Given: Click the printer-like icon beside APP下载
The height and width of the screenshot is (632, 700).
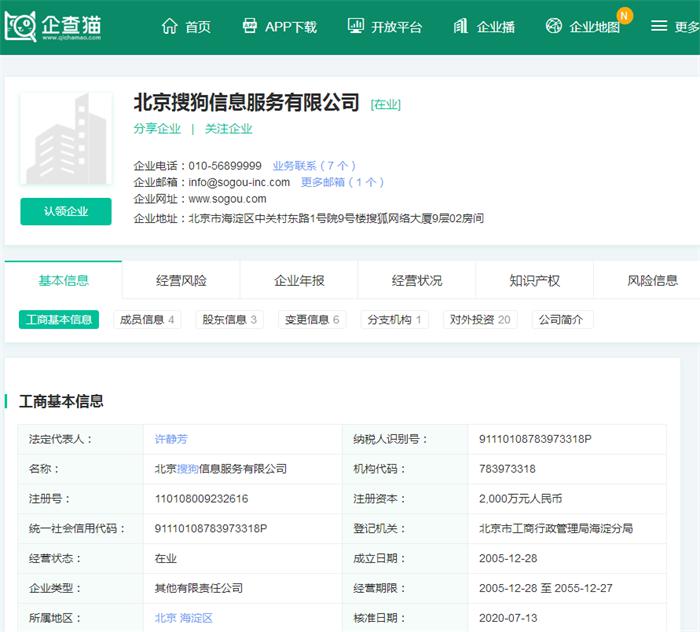Looking at the screenshot, I should 250,26.
